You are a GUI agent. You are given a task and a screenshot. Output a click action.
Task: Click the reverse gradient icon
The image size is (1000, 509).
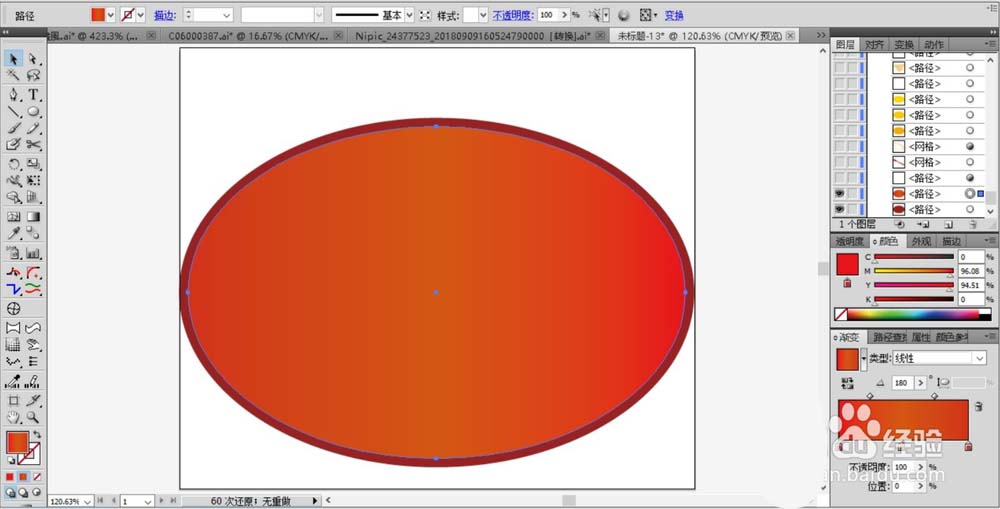[847, 383]
